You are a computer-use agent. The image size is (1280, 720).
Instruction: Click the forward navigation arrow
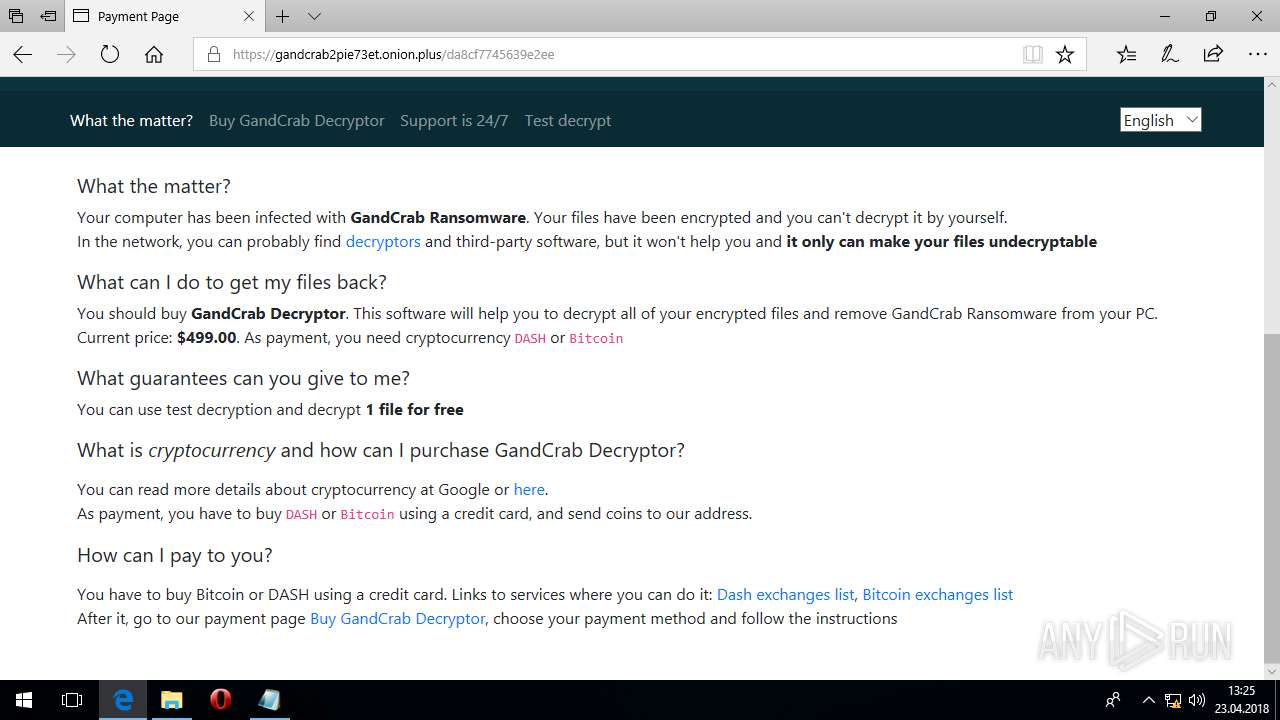click(x=66, y=55)
